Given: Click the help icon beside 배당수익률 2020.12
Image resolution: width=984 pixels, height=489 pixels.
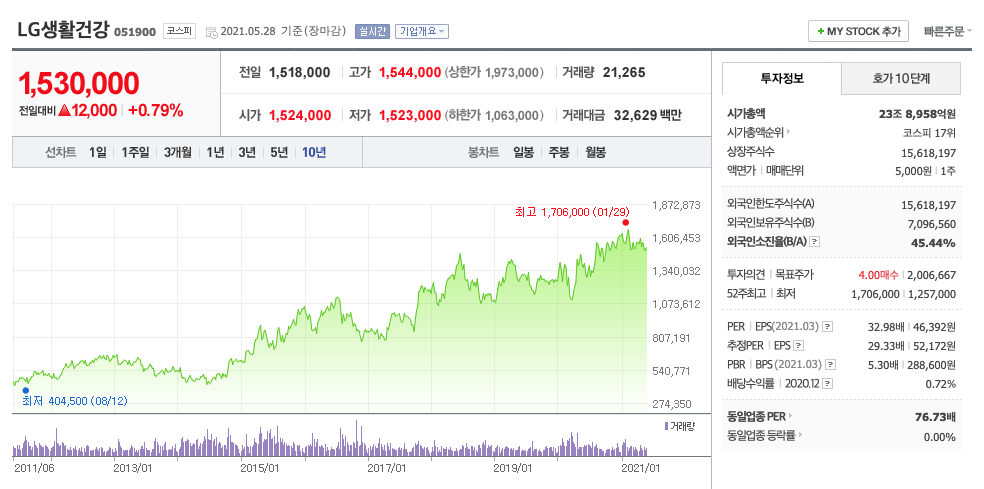Looking at the screenshot, I should (x=828, y=384).
